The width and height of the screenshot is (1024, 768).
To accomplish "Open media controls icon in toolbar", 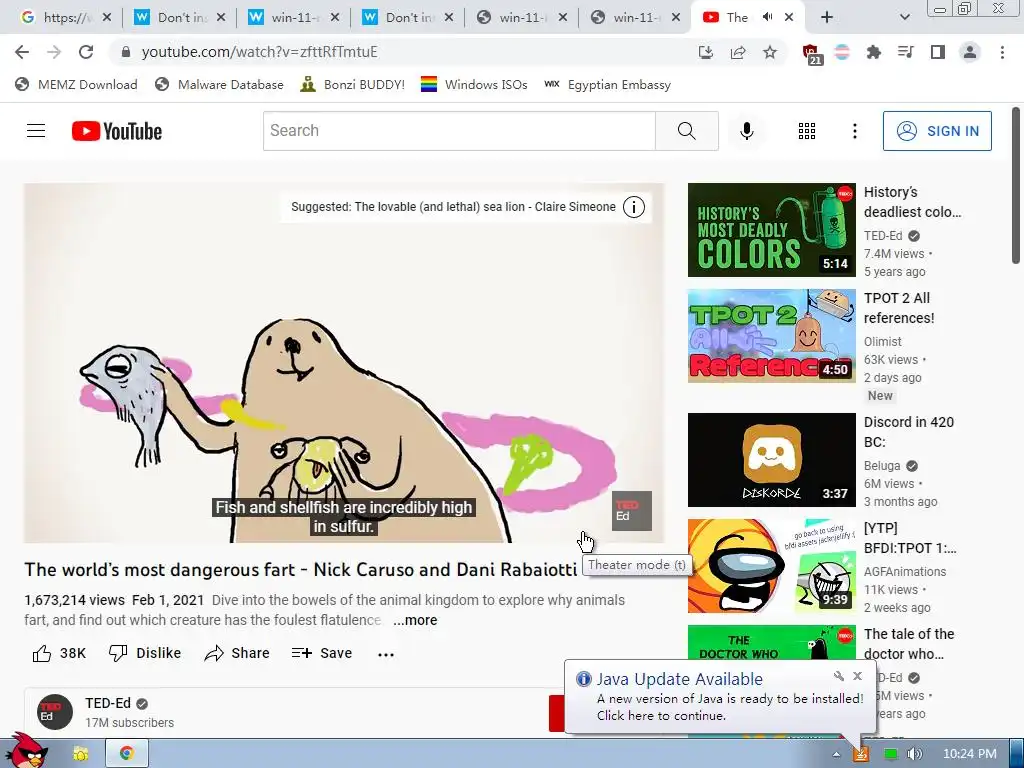I will coord(906,52).
